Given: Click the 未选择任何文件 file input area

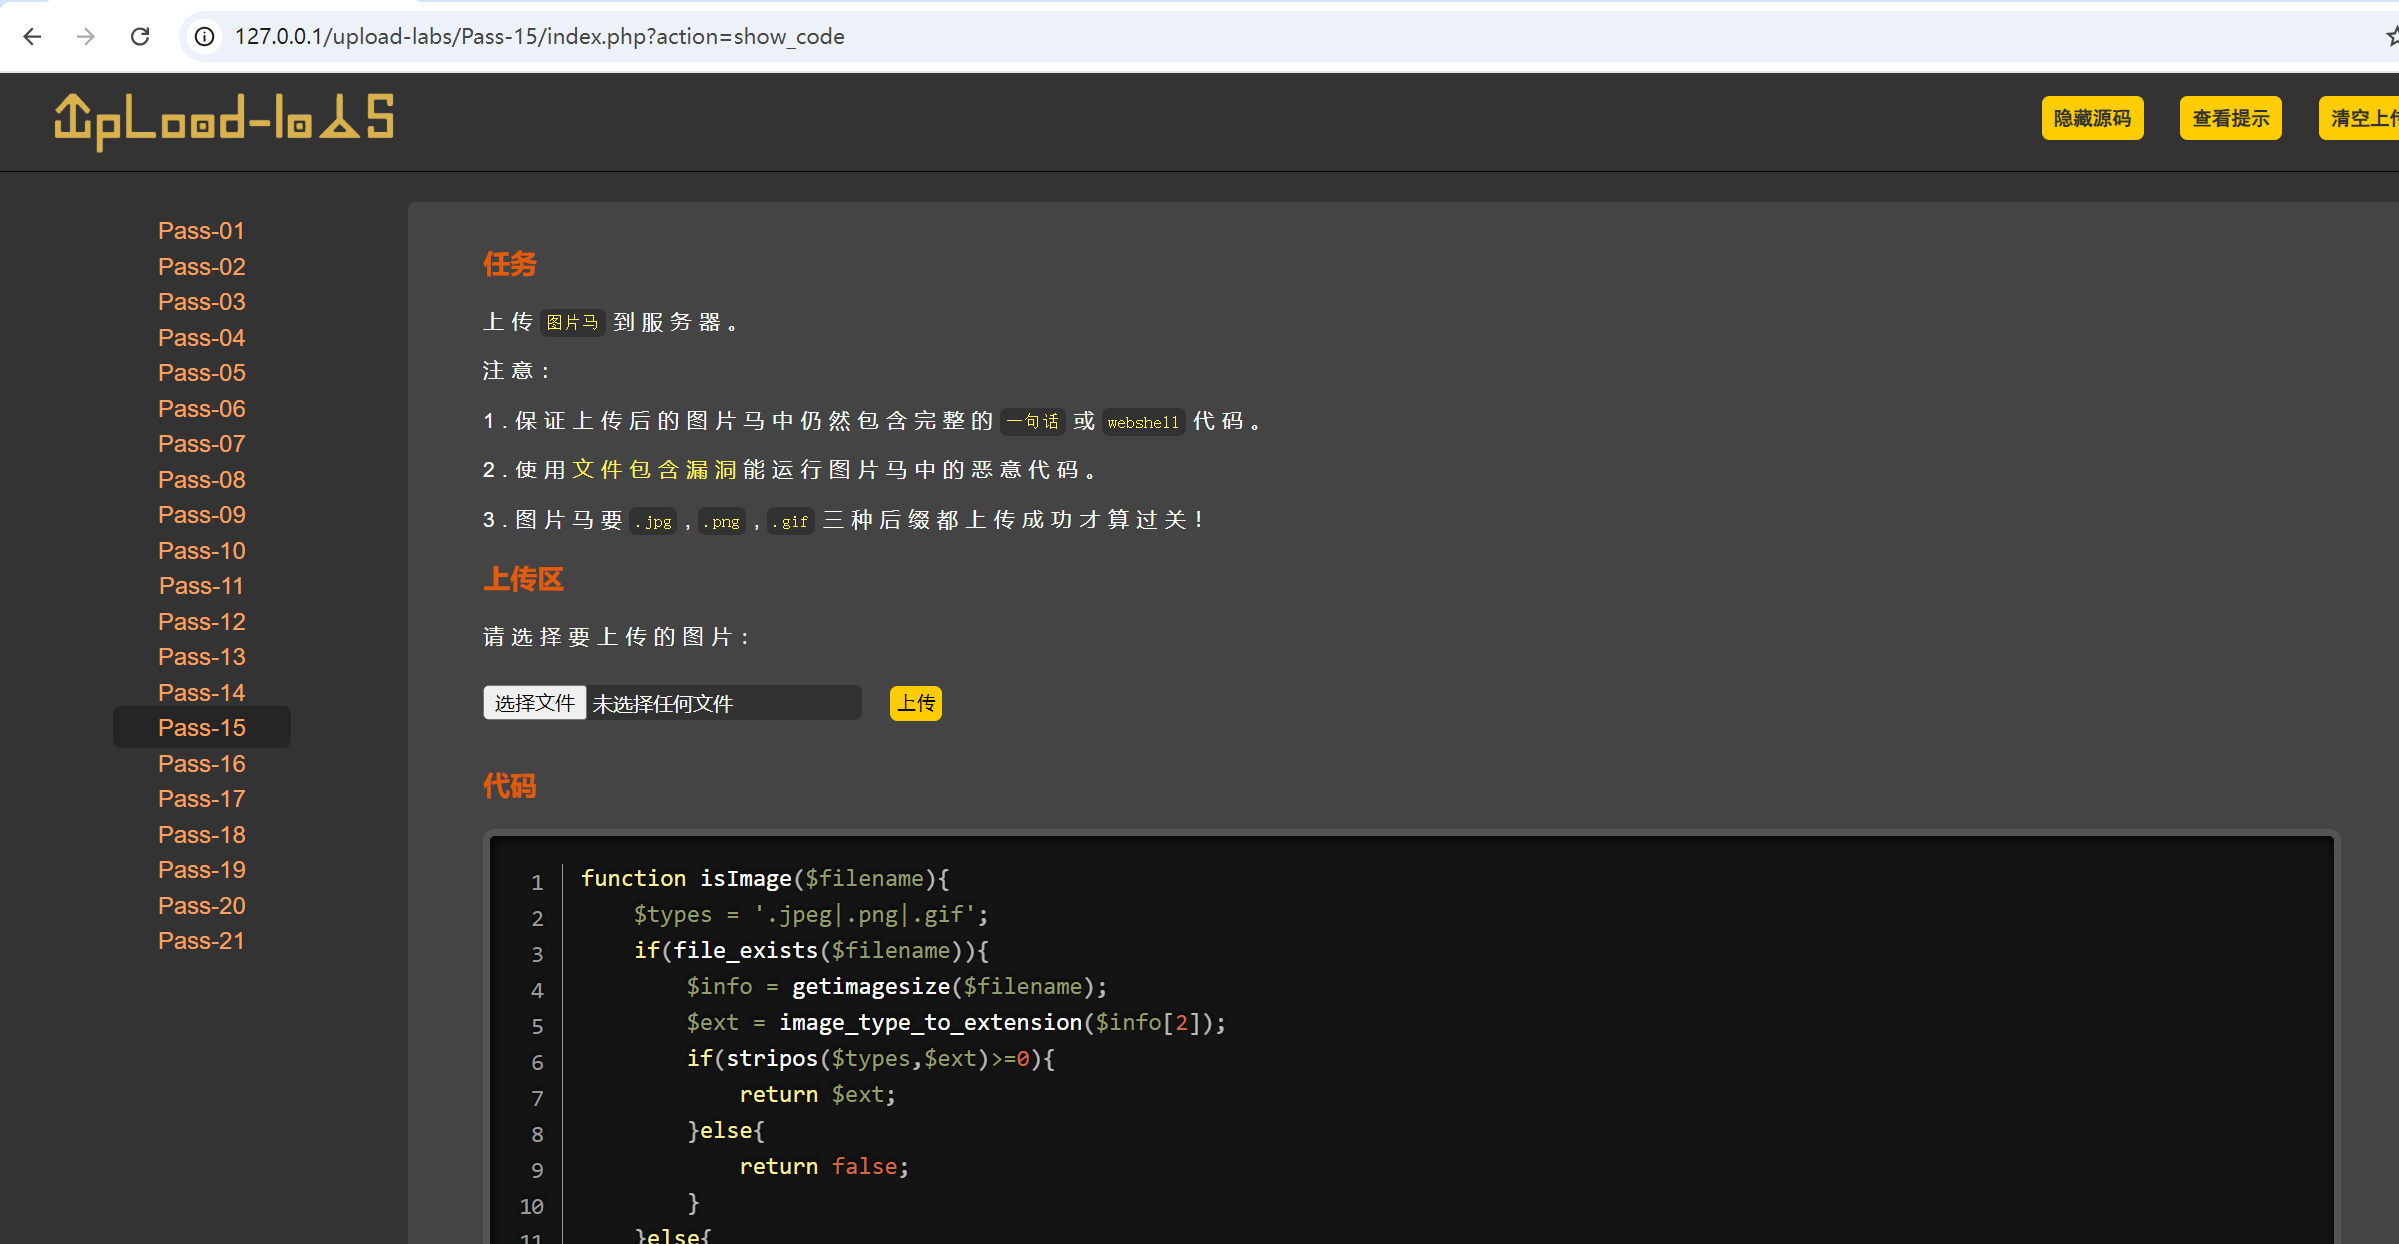Looking at the screenshot, I should [x=722, y=704].
